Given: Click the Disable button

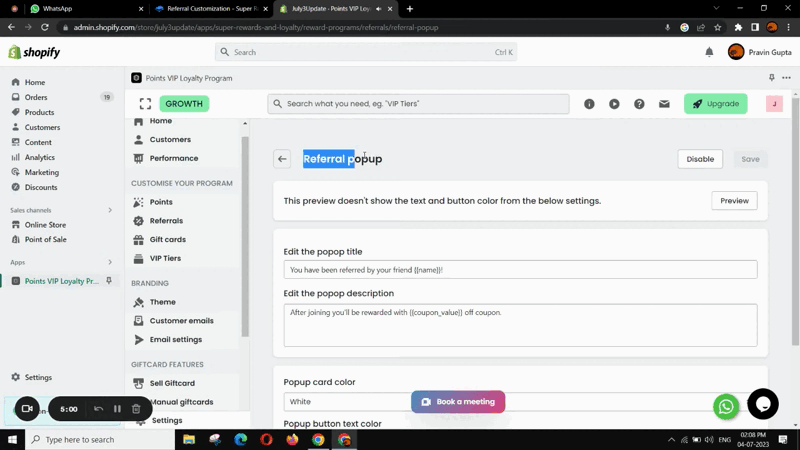Looking at the screenshot, I should [x=700, y=159].
